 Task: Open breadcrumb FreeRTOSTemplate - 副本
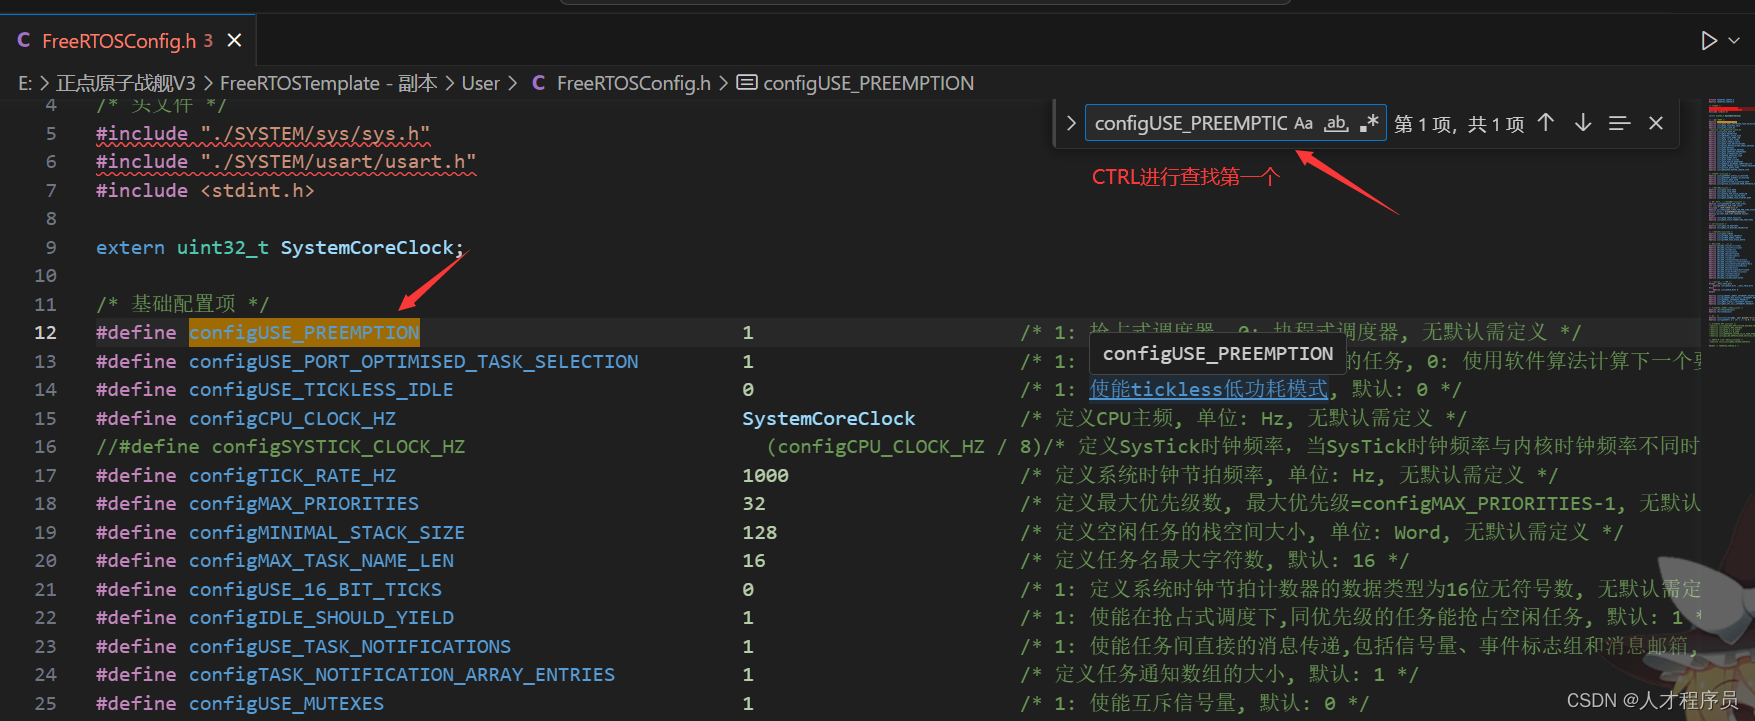click(328, 83)
